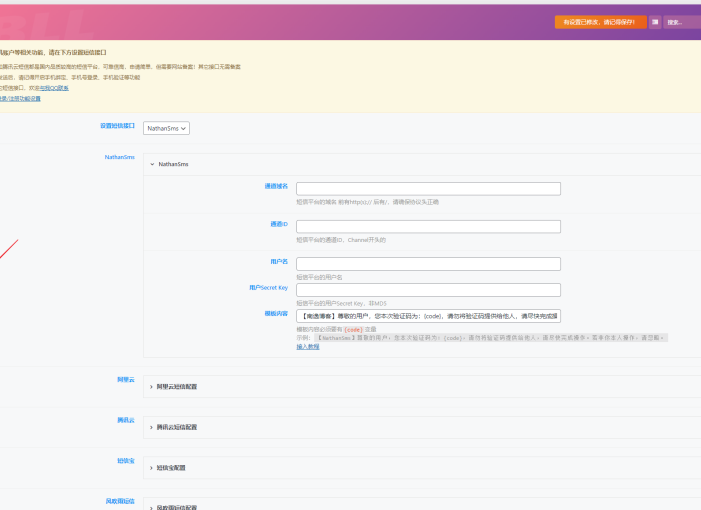This screenshot has height=510, width=701.
Task: Click the 用户Secret Key input field
Action: (x=428, y=290)
